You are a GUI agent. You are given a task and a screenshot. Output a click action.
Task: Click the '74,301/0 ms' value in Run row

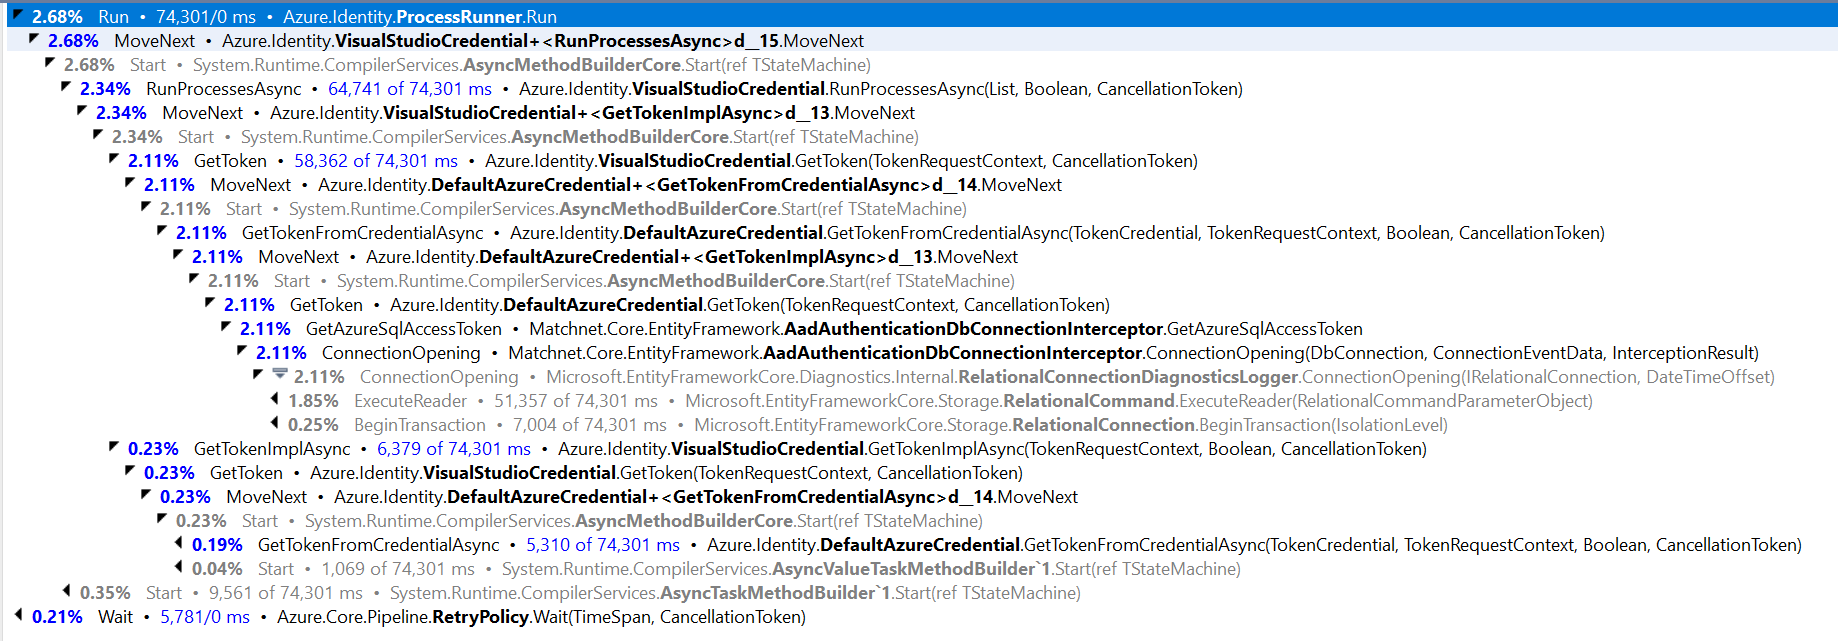[x=206, y=17]
